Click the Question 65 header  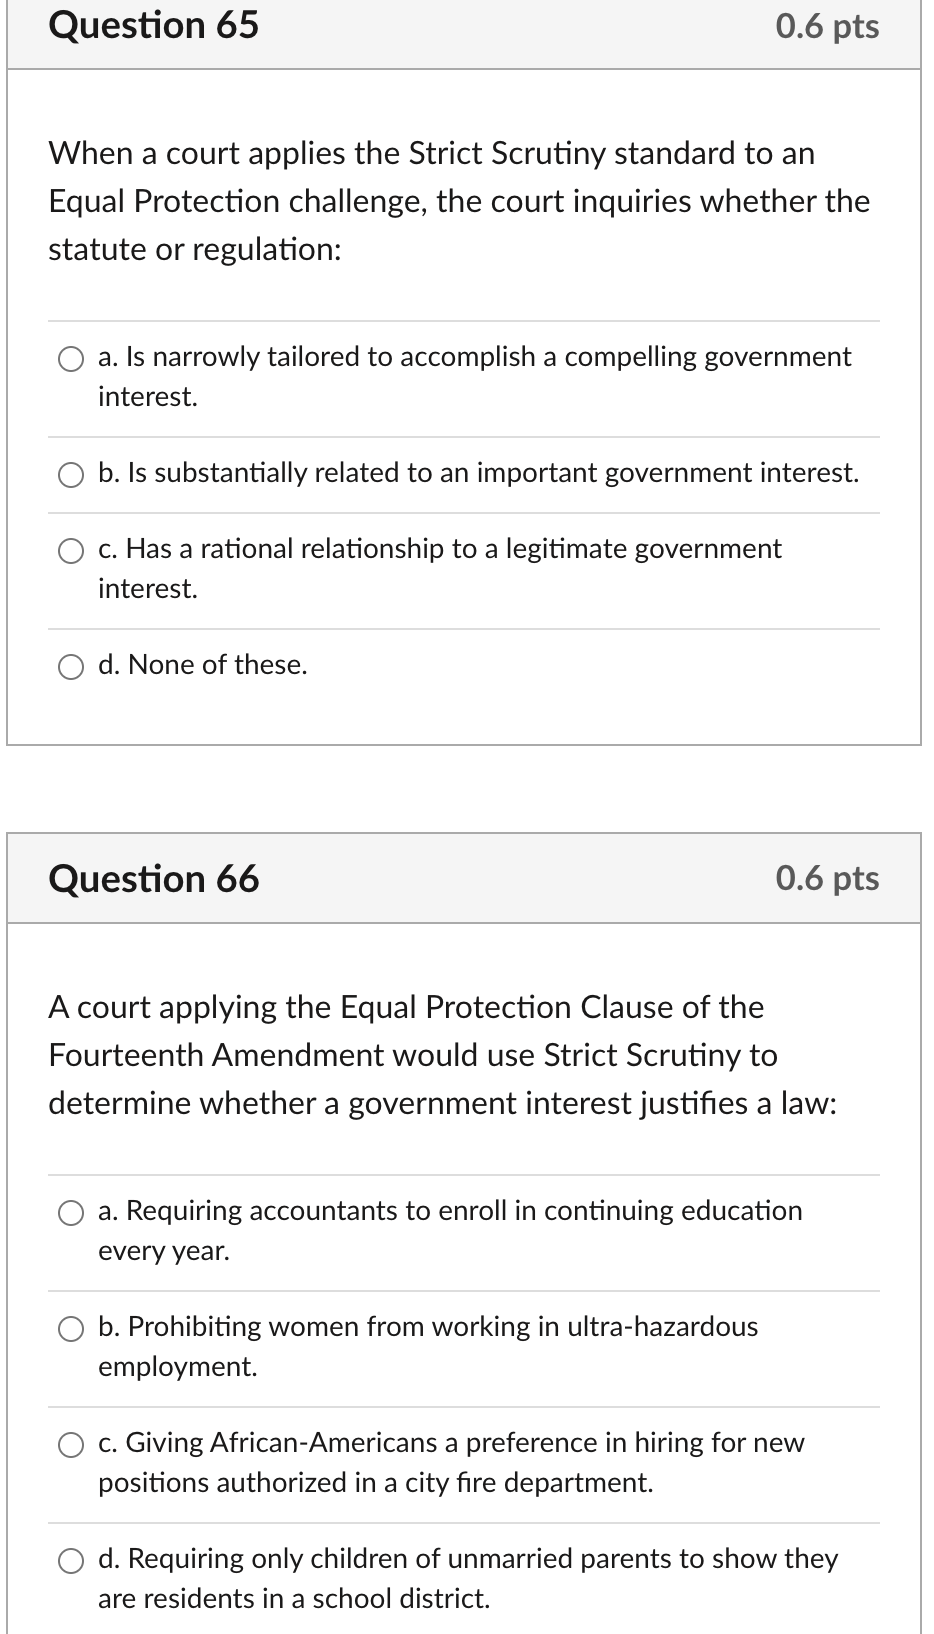[154, 26]
